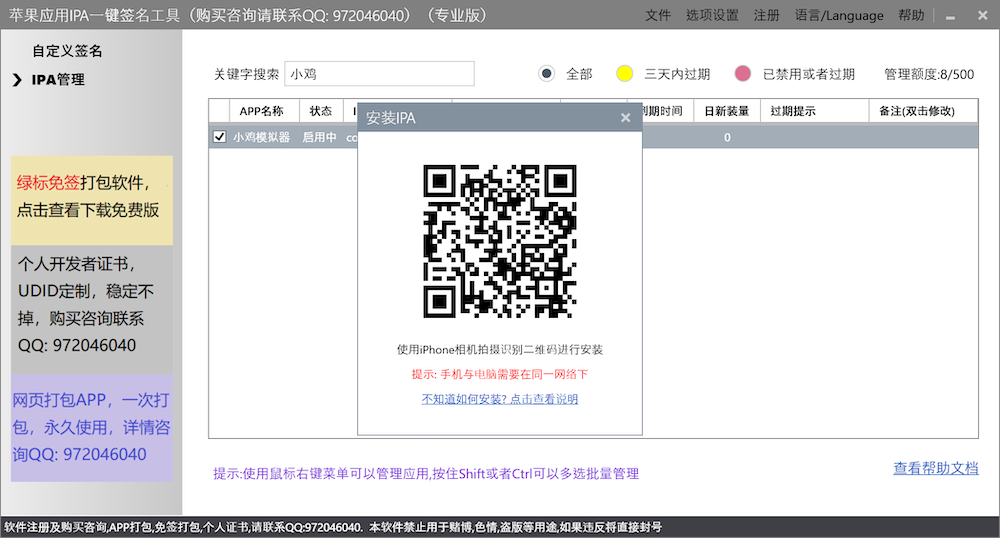This screenshot has width=1000, height=538.
Task: Close the main application window
Action: 983,15
